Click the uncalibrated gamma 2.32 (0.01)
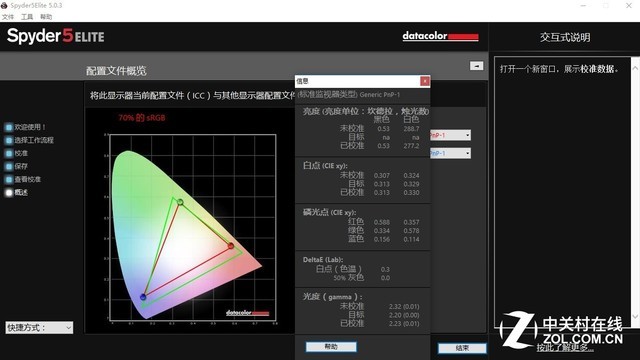Viewport: 640px width, 360px height. (404, 307)
